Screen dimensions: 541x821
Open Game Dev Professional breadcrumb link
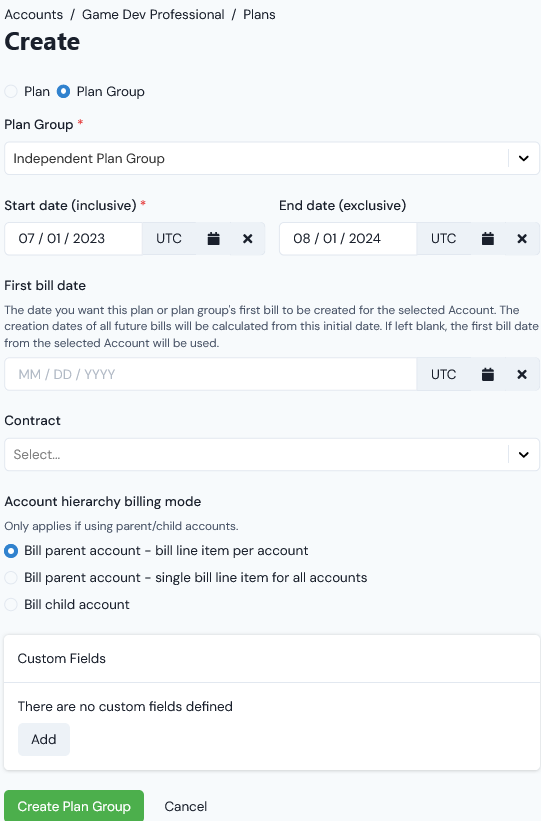[x=153, y=15]
